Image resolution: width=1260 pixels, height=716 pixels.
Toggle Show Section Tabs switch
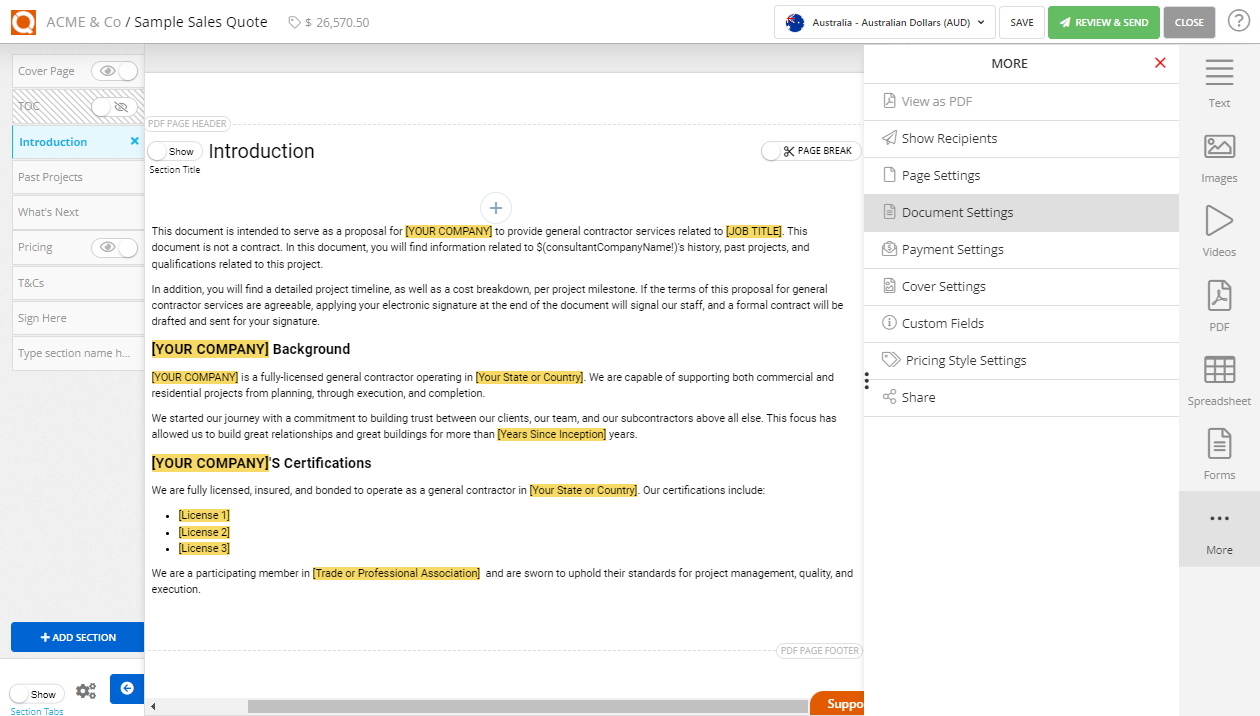[x=37, y=693]
